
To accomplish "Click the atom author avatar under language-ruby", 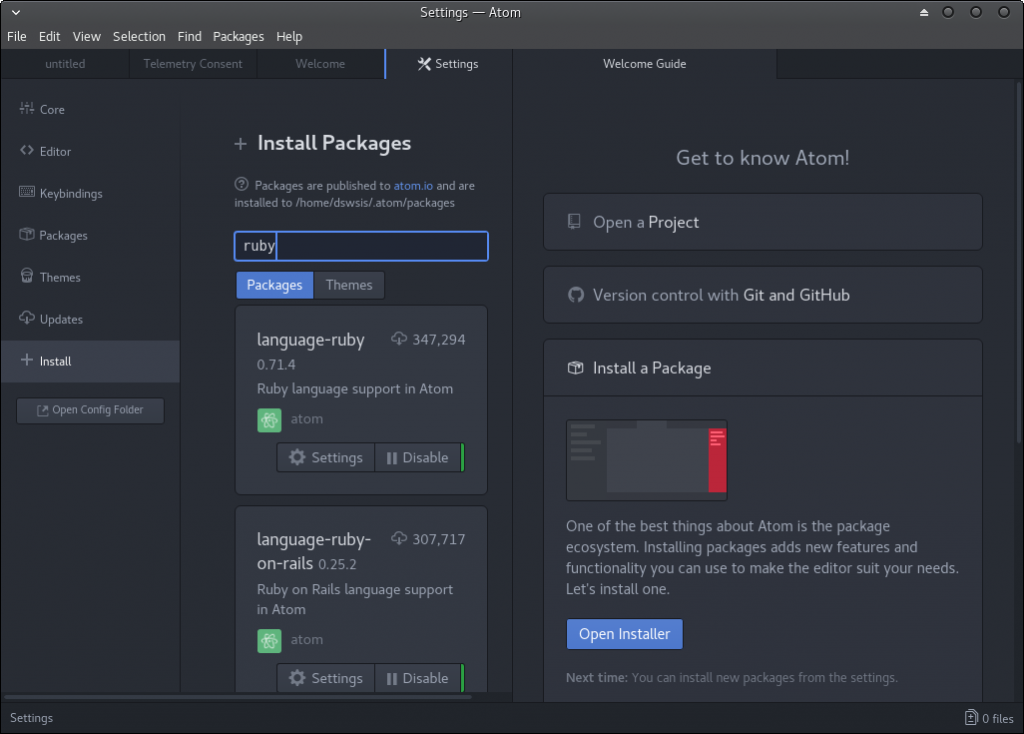I will coord(269,420).
